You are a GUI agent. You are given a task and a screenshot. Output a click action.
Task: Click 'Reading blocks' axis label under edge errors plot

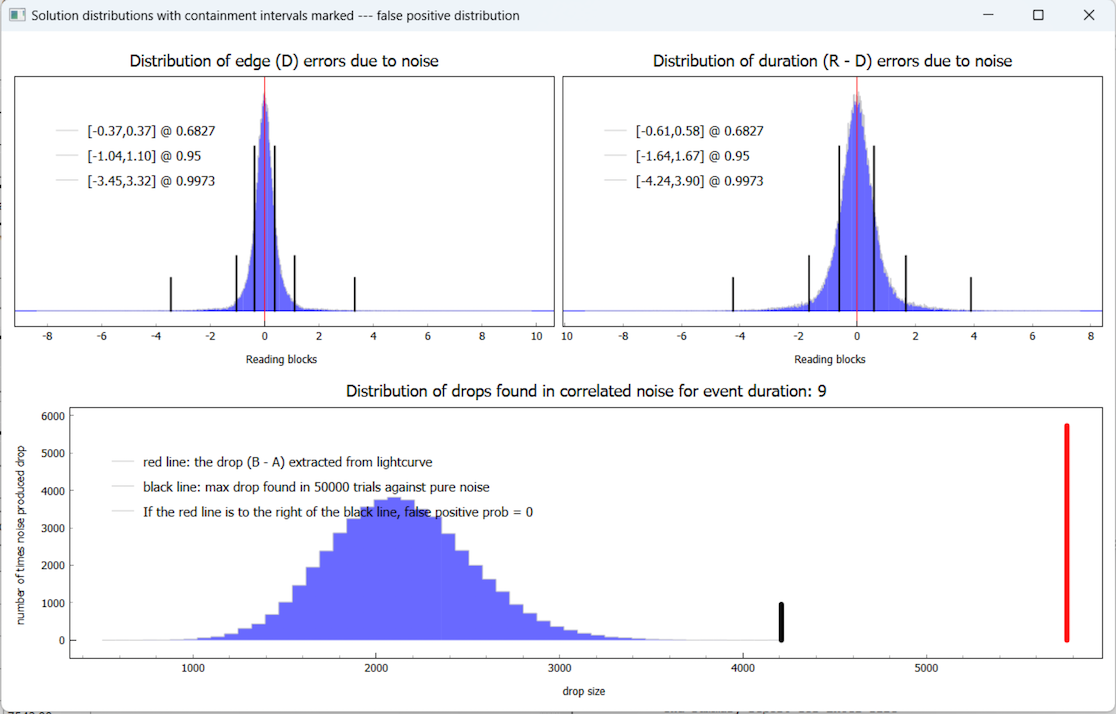(281, 359)
